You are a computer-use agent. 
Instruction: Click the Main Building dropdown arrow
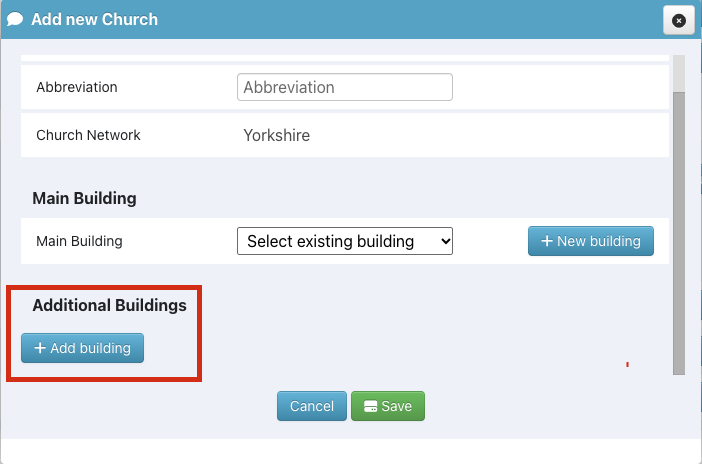pyautogui.click(x=445, y=241)
